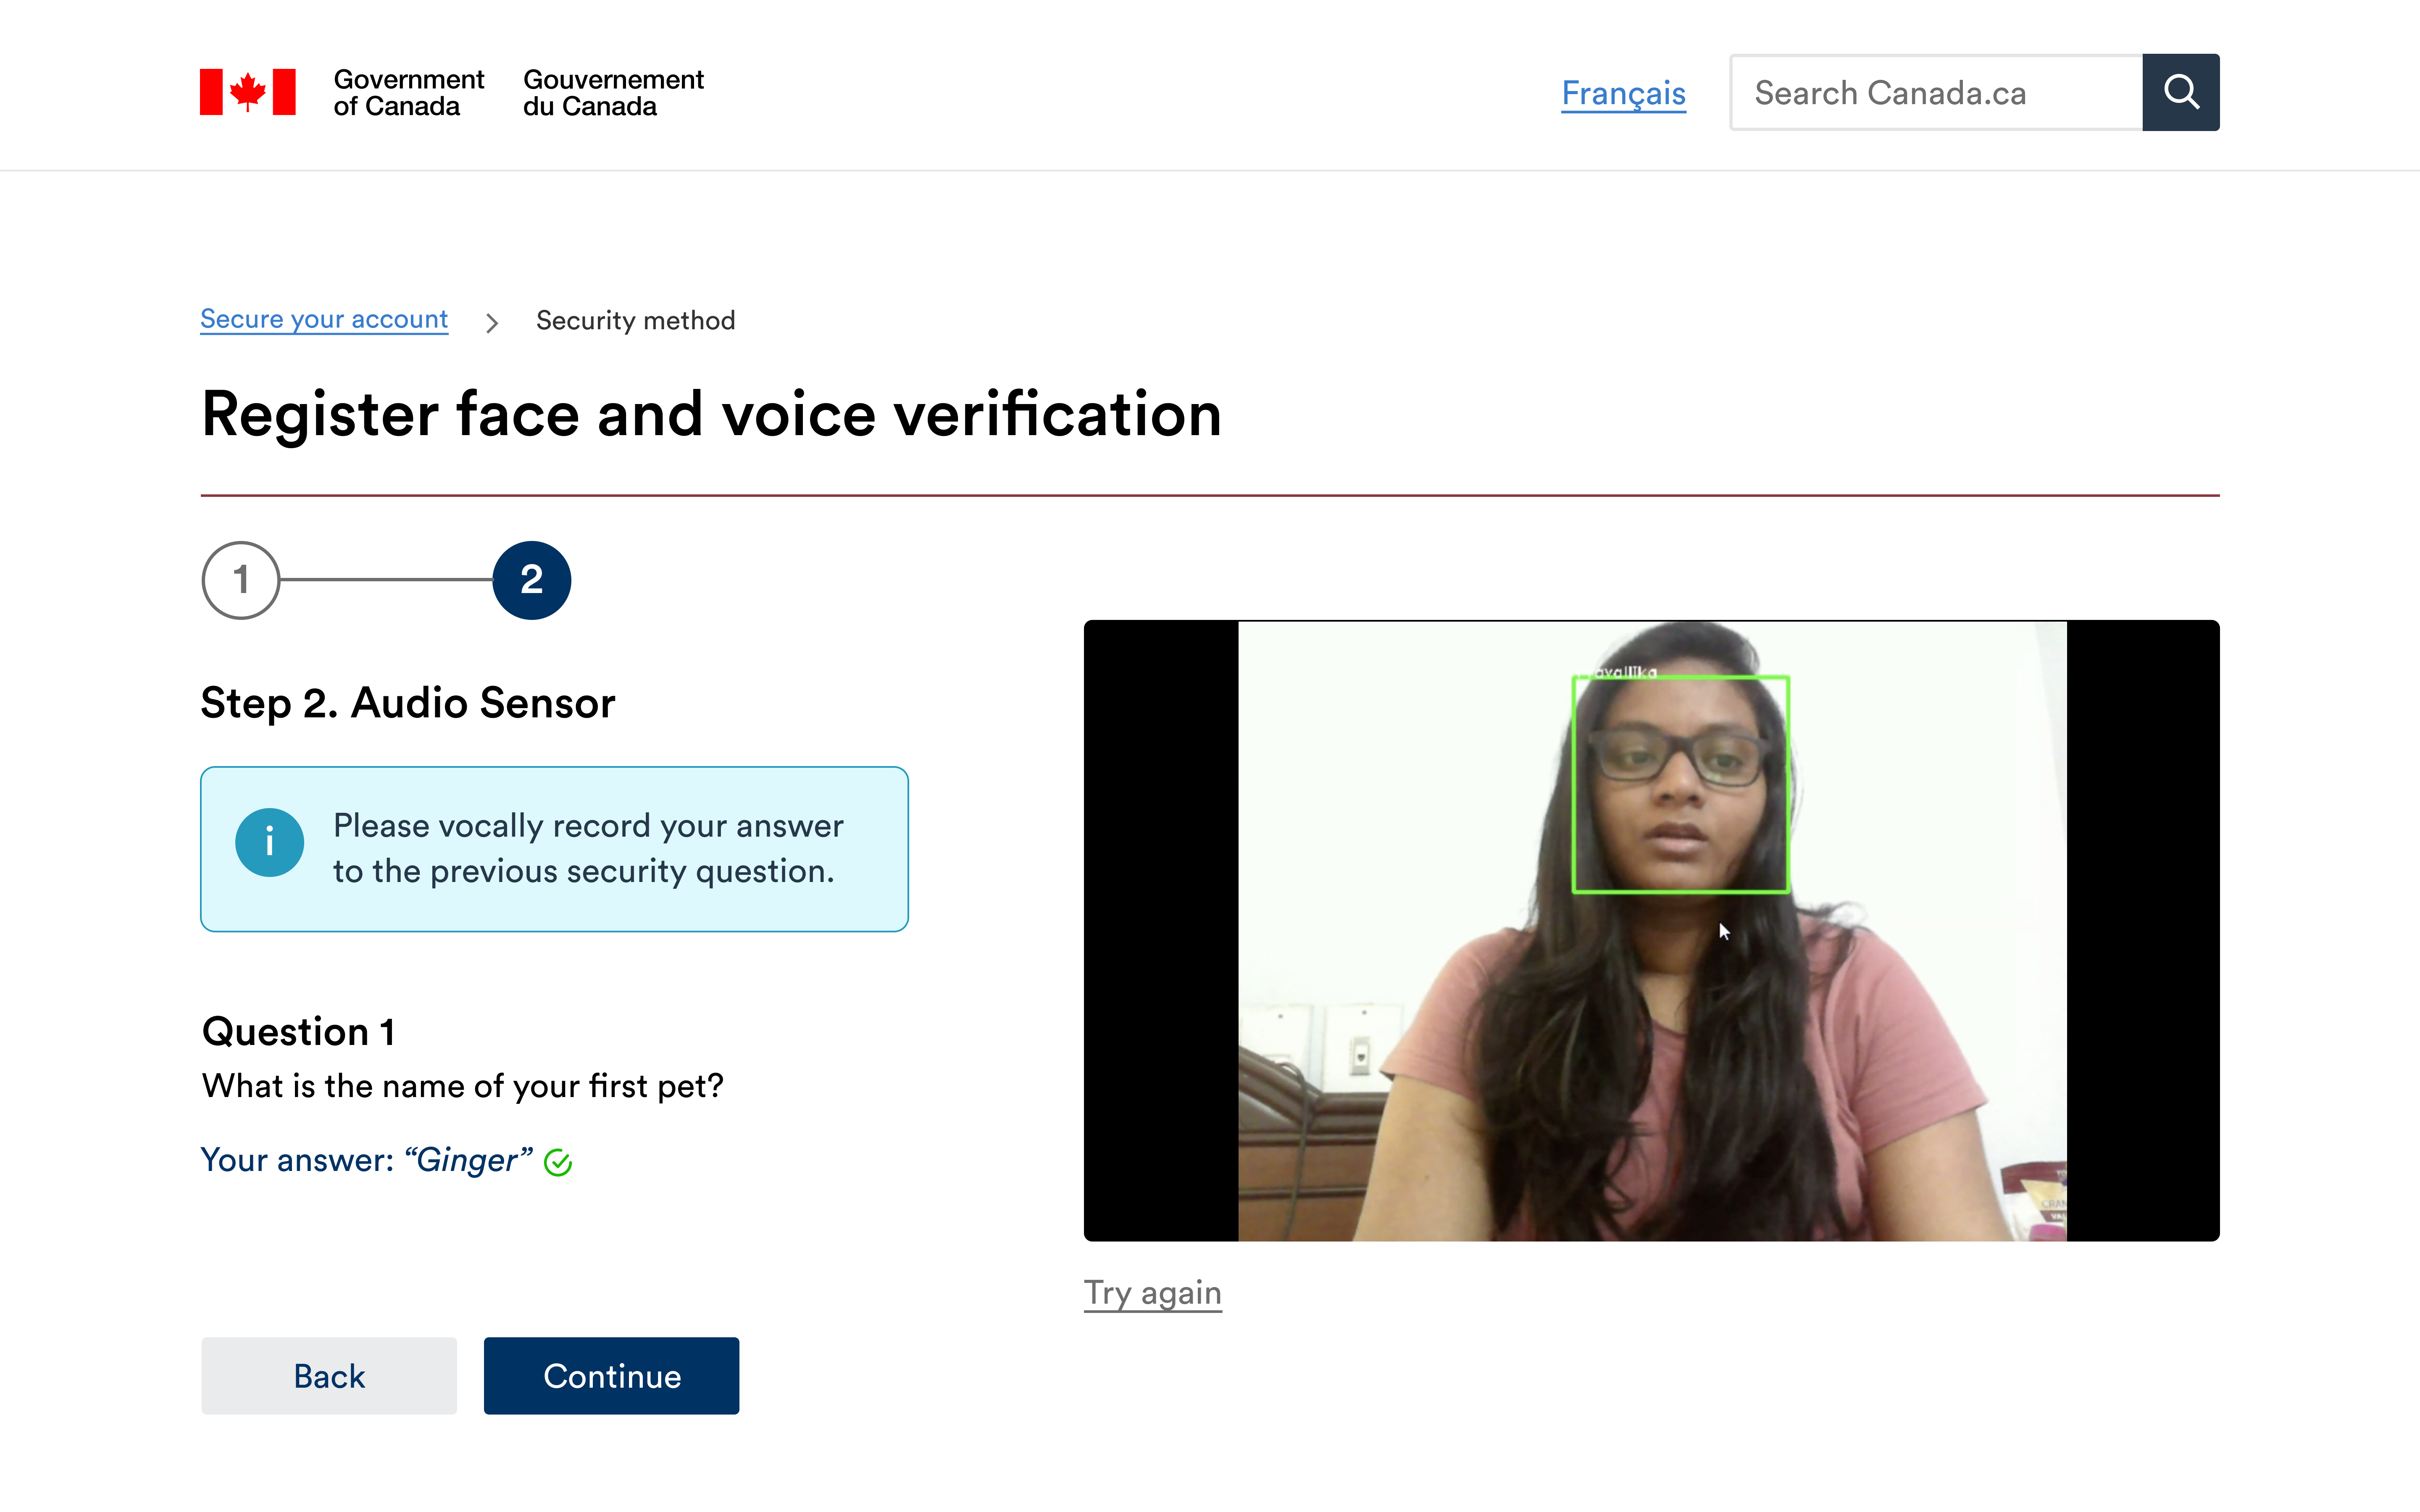The width and height of the screenshot is (2420, 1512).
Task: Click the Government of Canada wordmark
Action: coord(408,92)
